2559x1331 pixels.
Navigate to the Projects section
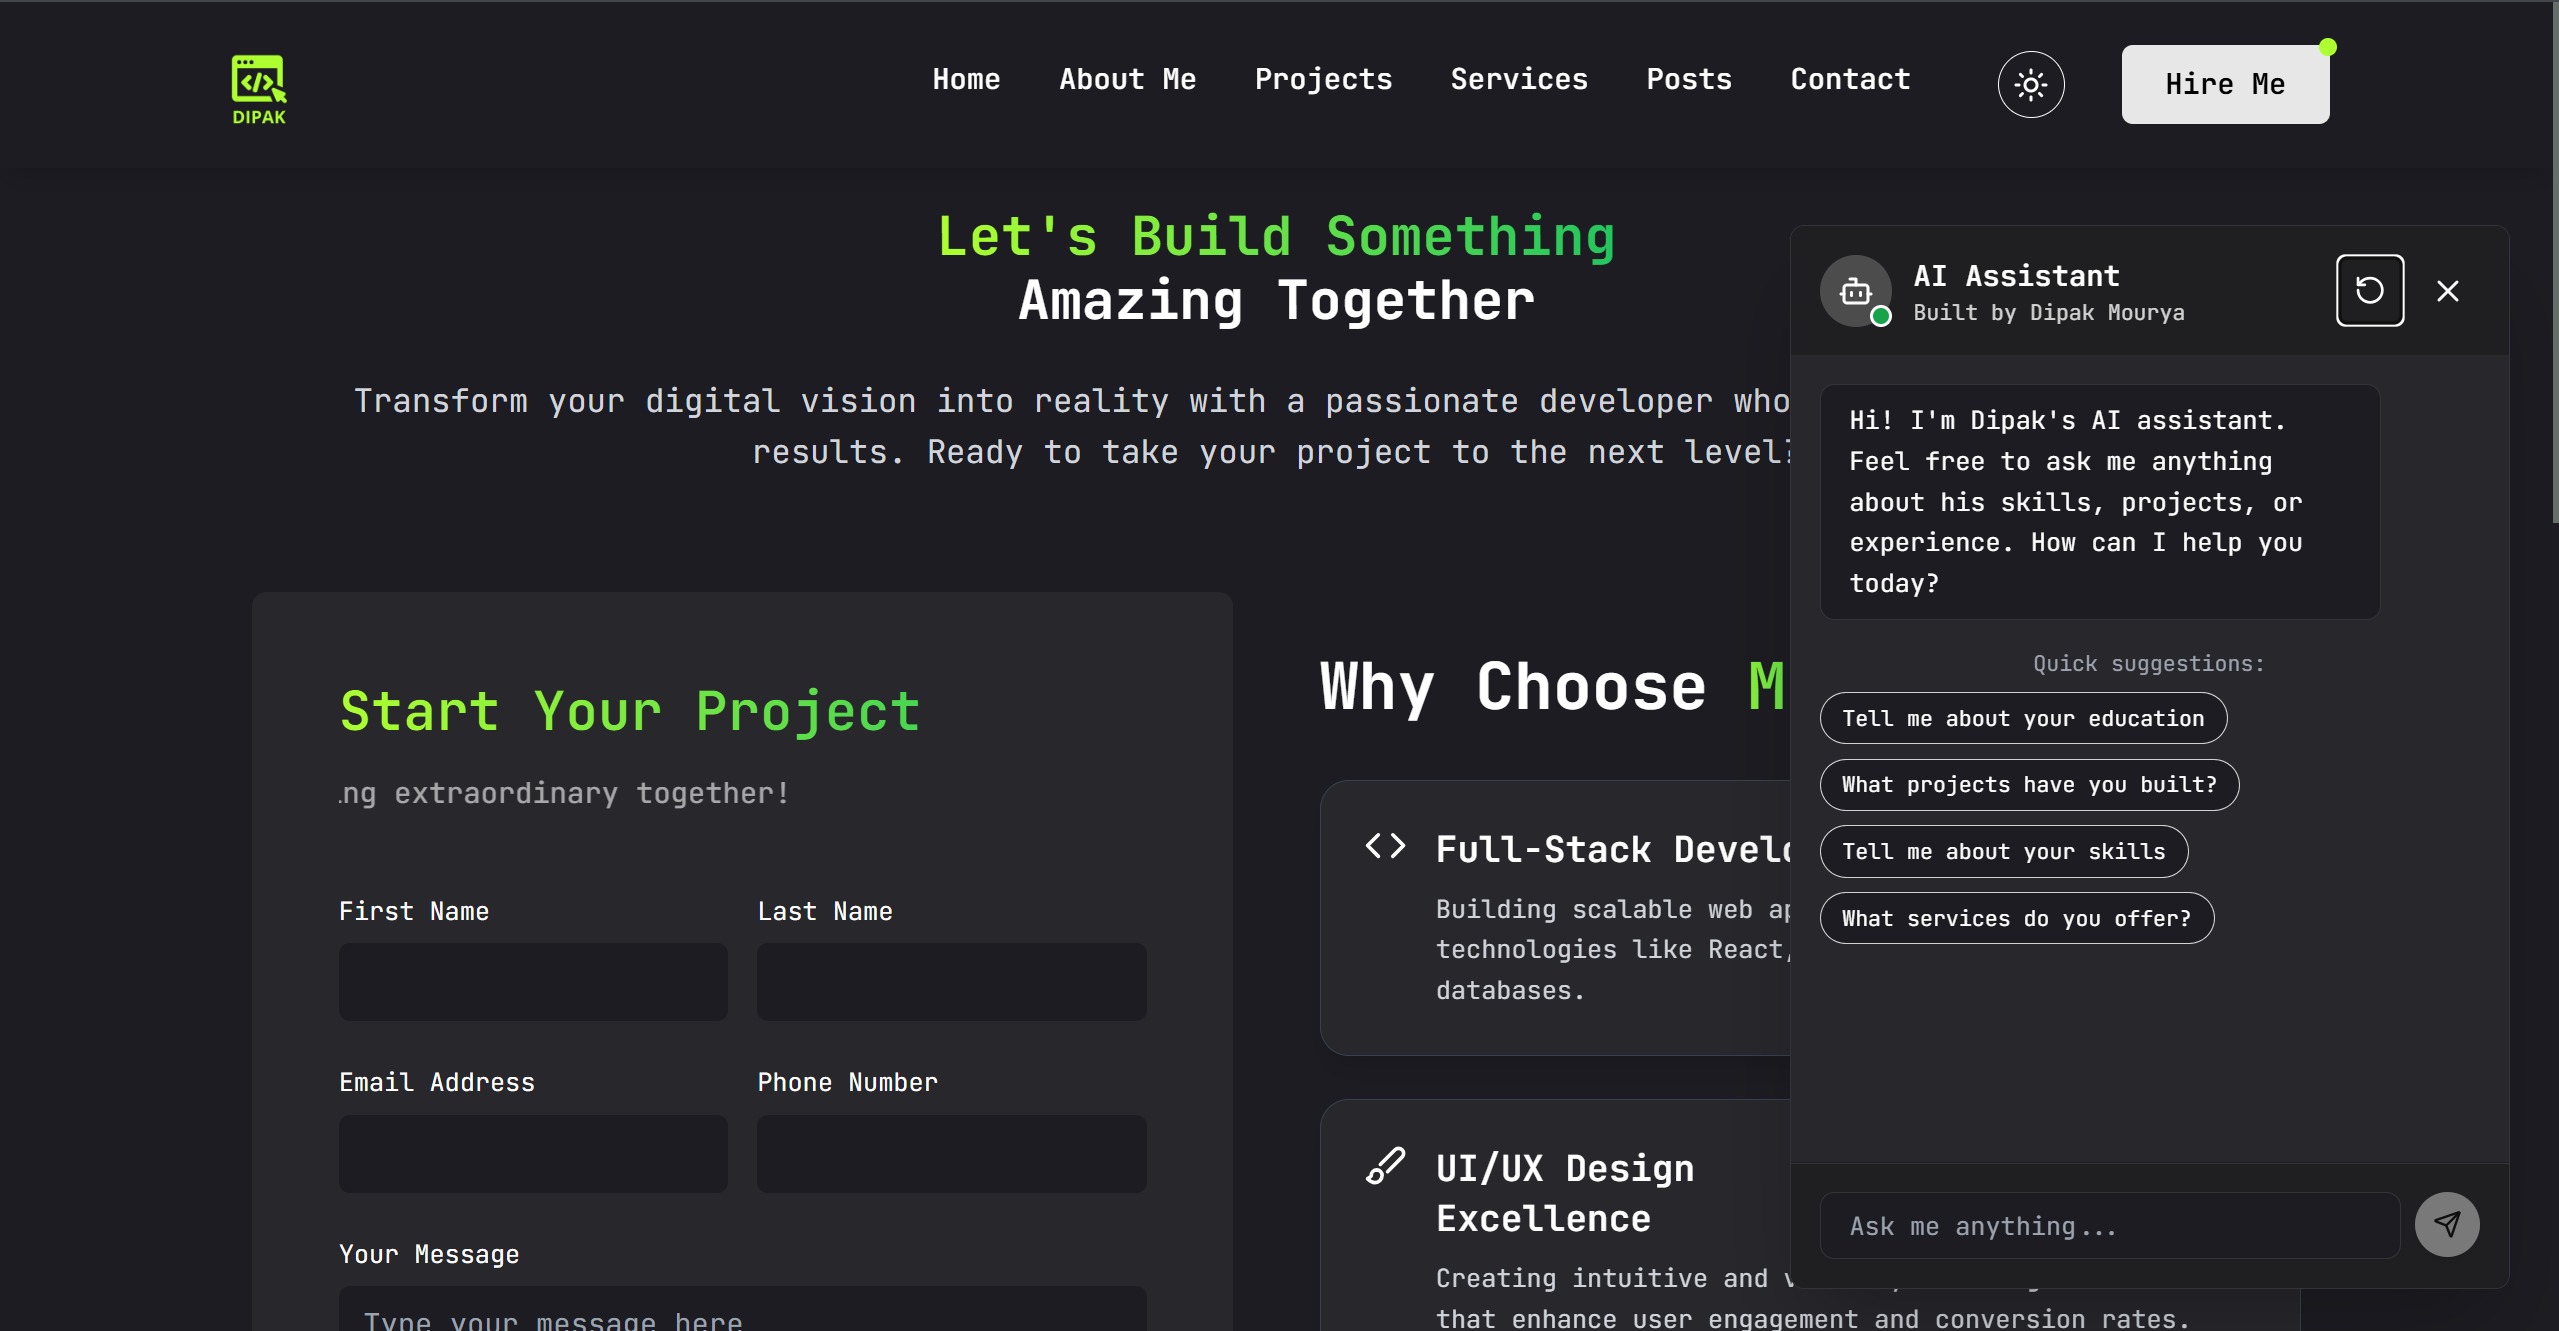point(1322,79)
